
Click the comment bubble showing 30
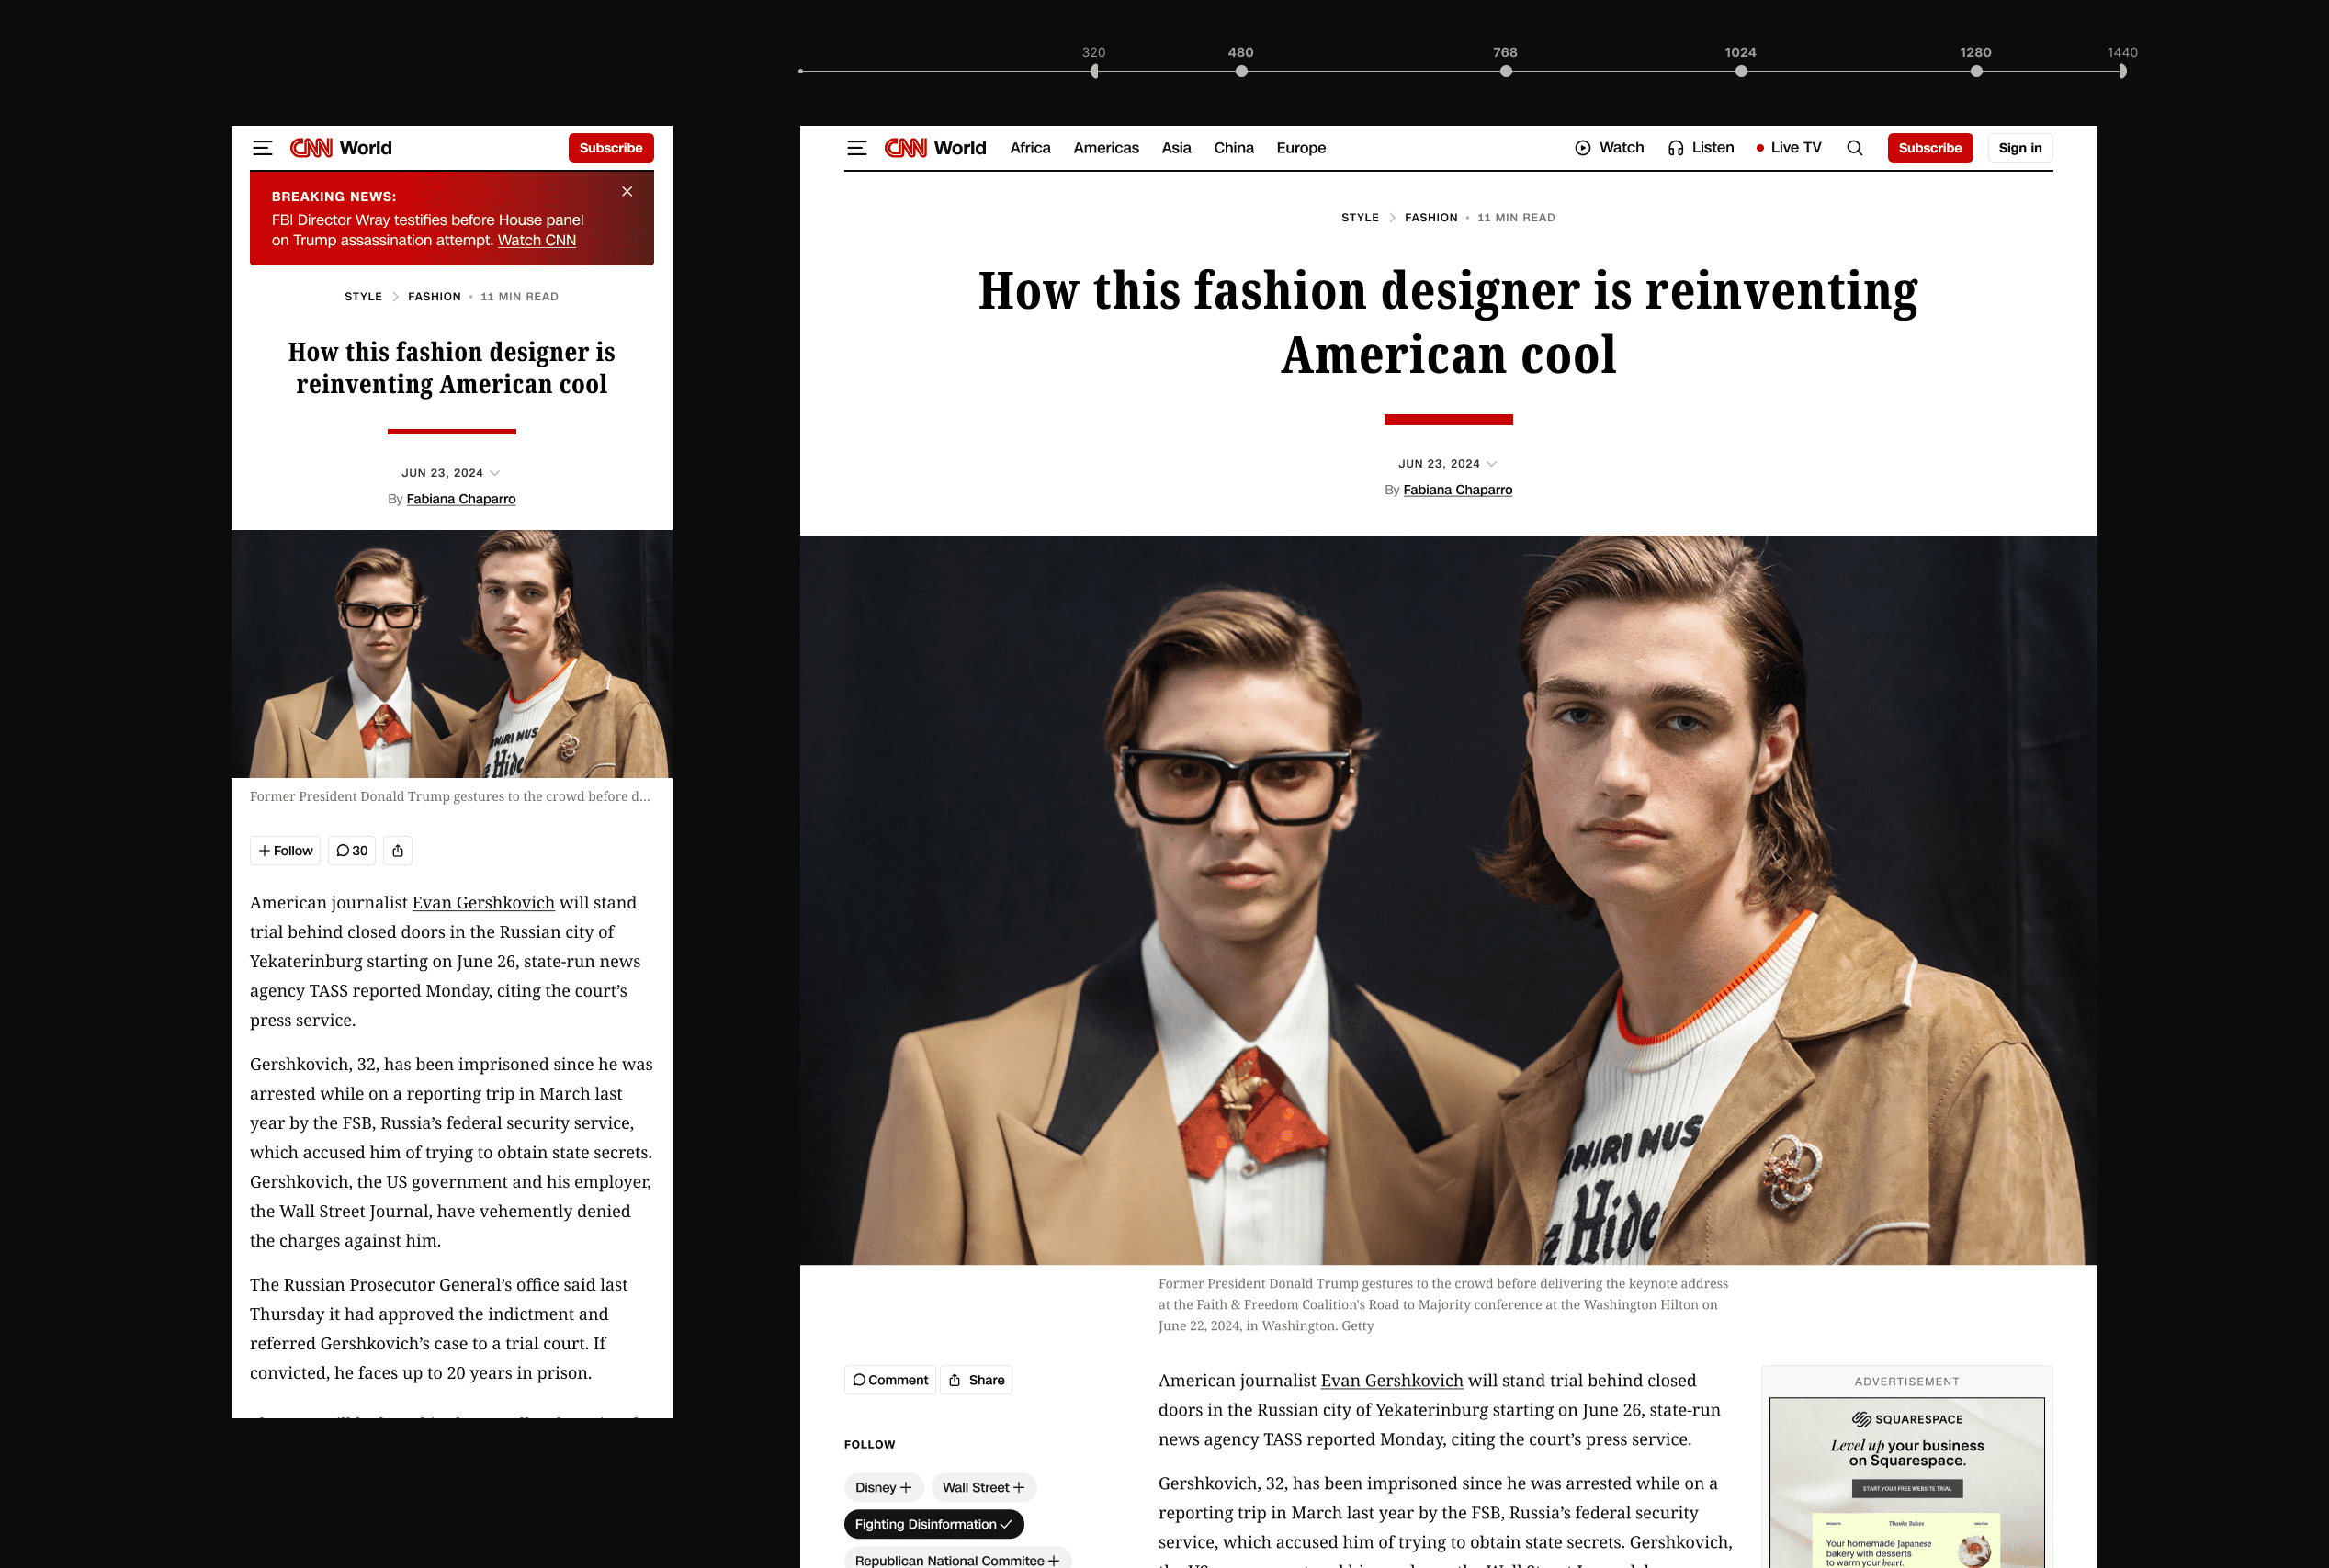coord(351,850)
